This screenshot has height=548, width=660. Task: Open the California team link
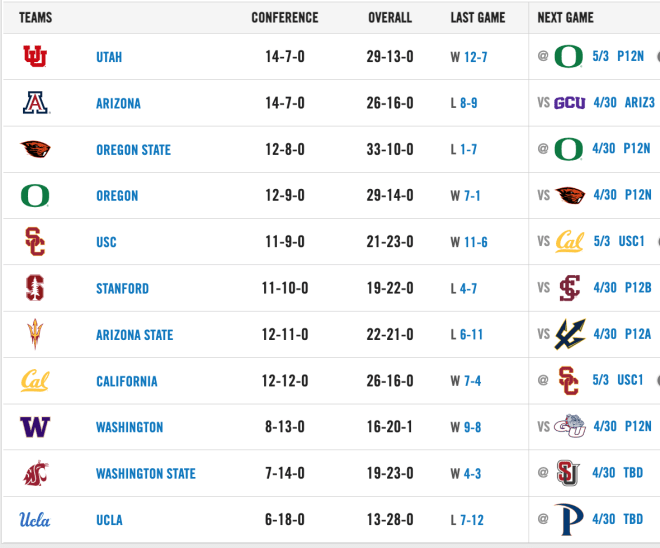click(x=127, y=381)
